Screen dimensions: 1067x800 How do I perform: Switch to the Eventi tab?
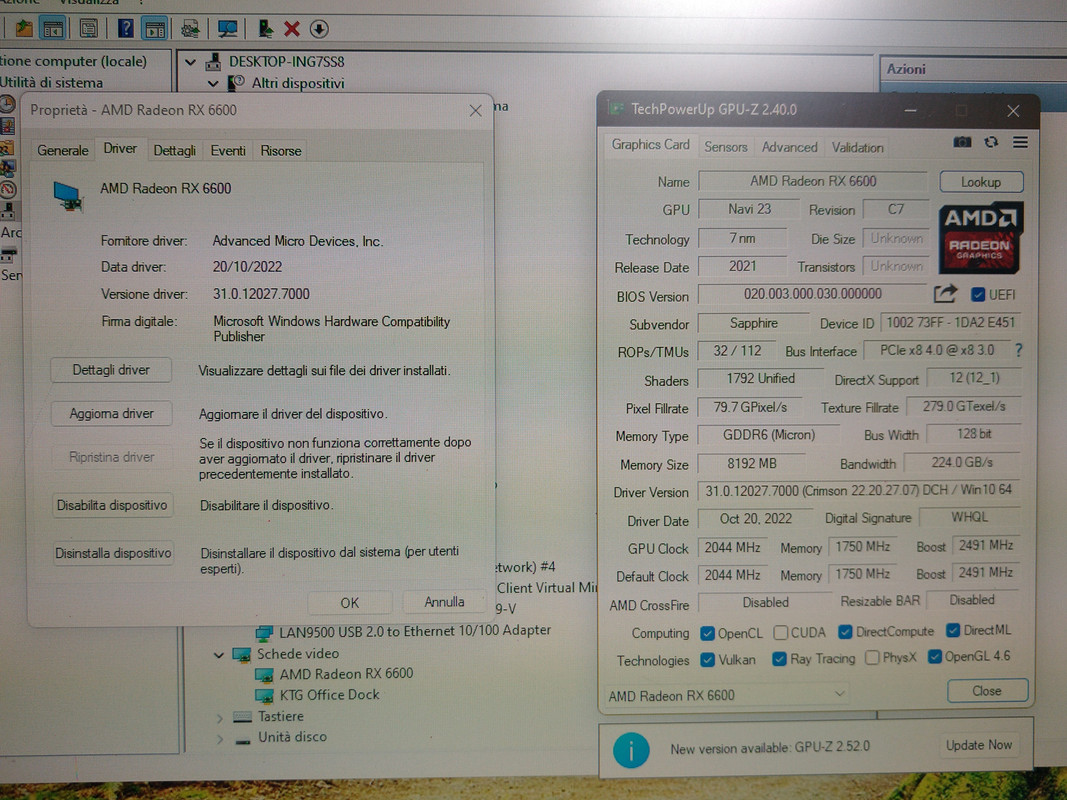(228, 150)
